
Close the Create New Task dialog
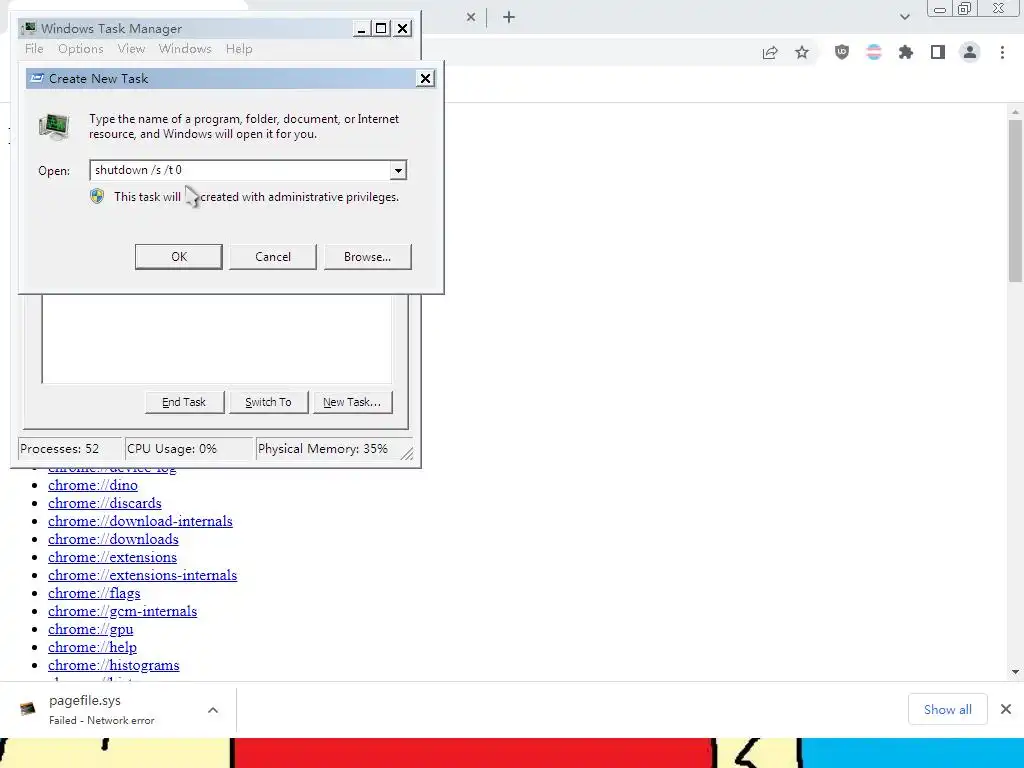(425, 78)
